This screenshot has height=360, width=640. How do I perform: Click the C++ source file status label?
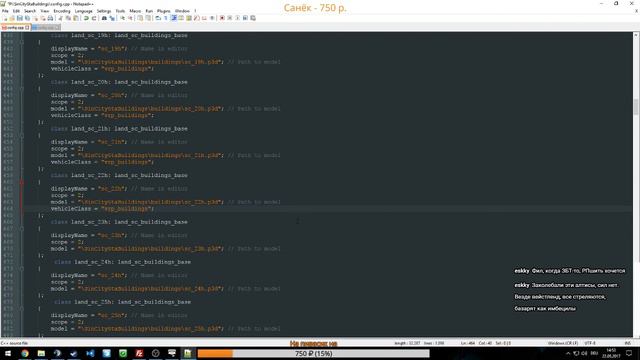(14, 343)
